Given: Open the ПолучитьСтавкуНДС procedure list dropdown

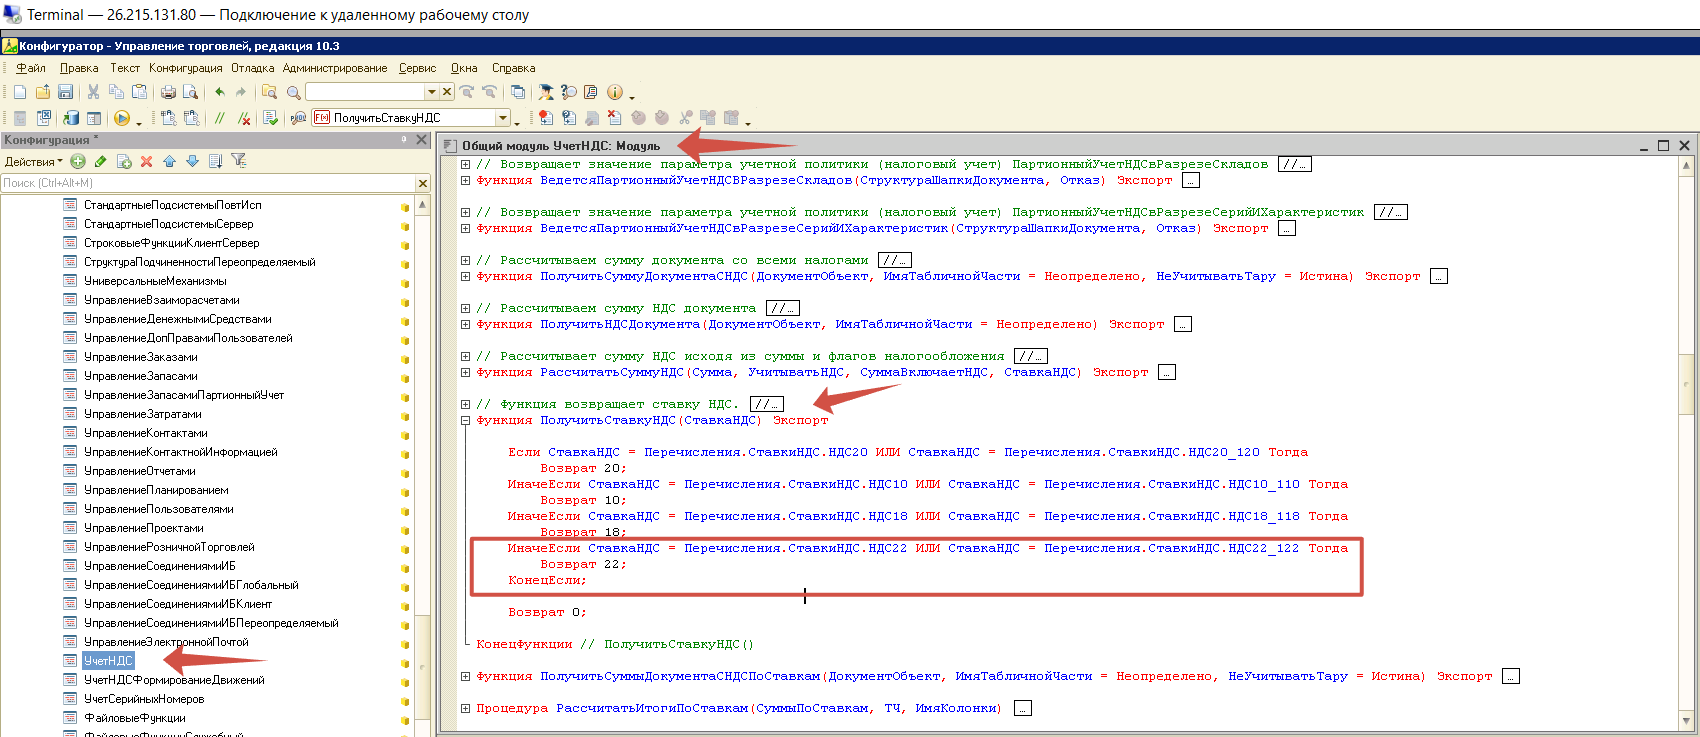Looking at the screenshot, I should [x=503, y=118].
